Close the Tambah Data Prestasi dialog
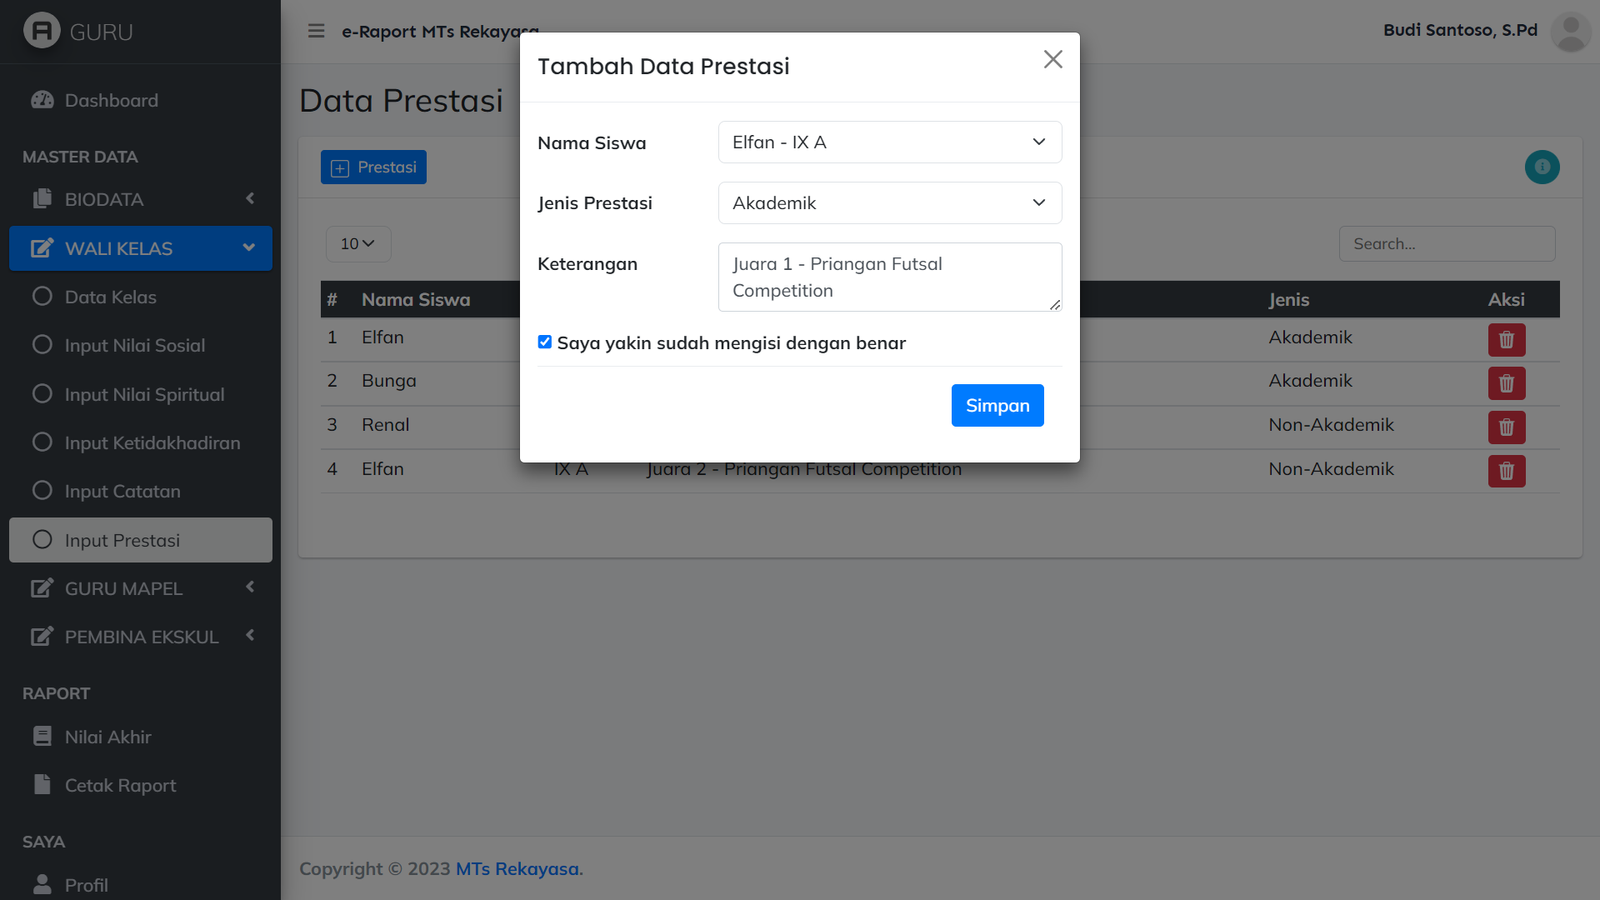This screenshot has height=900, width=1600. [x=1053, y=60]
